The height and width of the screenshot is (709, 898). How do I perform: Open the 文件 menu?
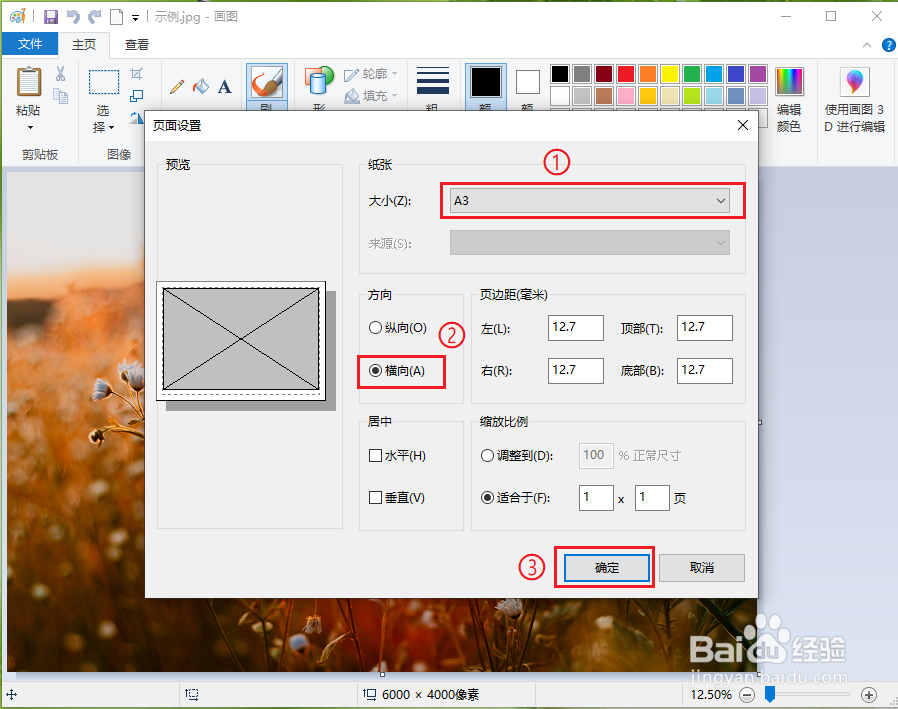[x=30, y=44]
